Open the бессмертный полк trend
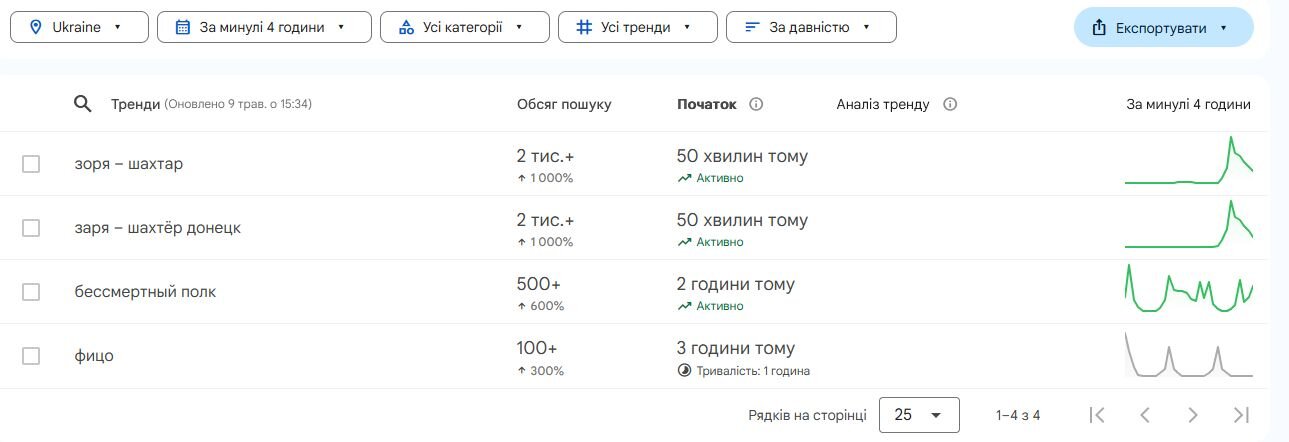Screen dimensions: 1289x442 tap(145, 292)
